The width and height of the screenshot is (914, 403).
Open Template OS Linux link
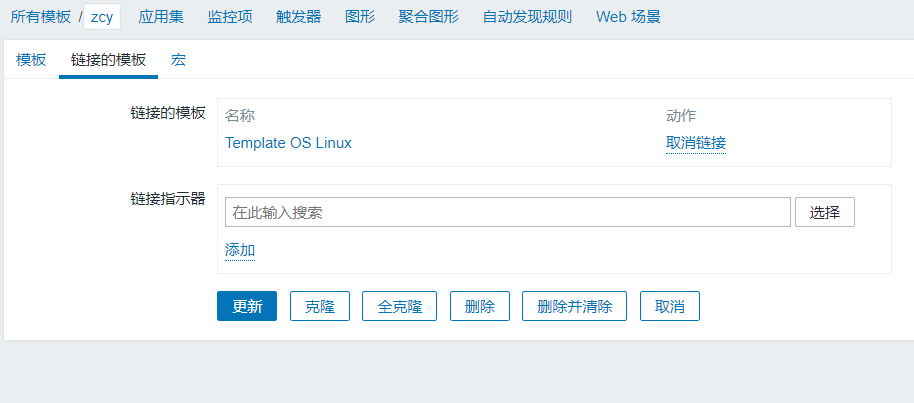[288, 143]
